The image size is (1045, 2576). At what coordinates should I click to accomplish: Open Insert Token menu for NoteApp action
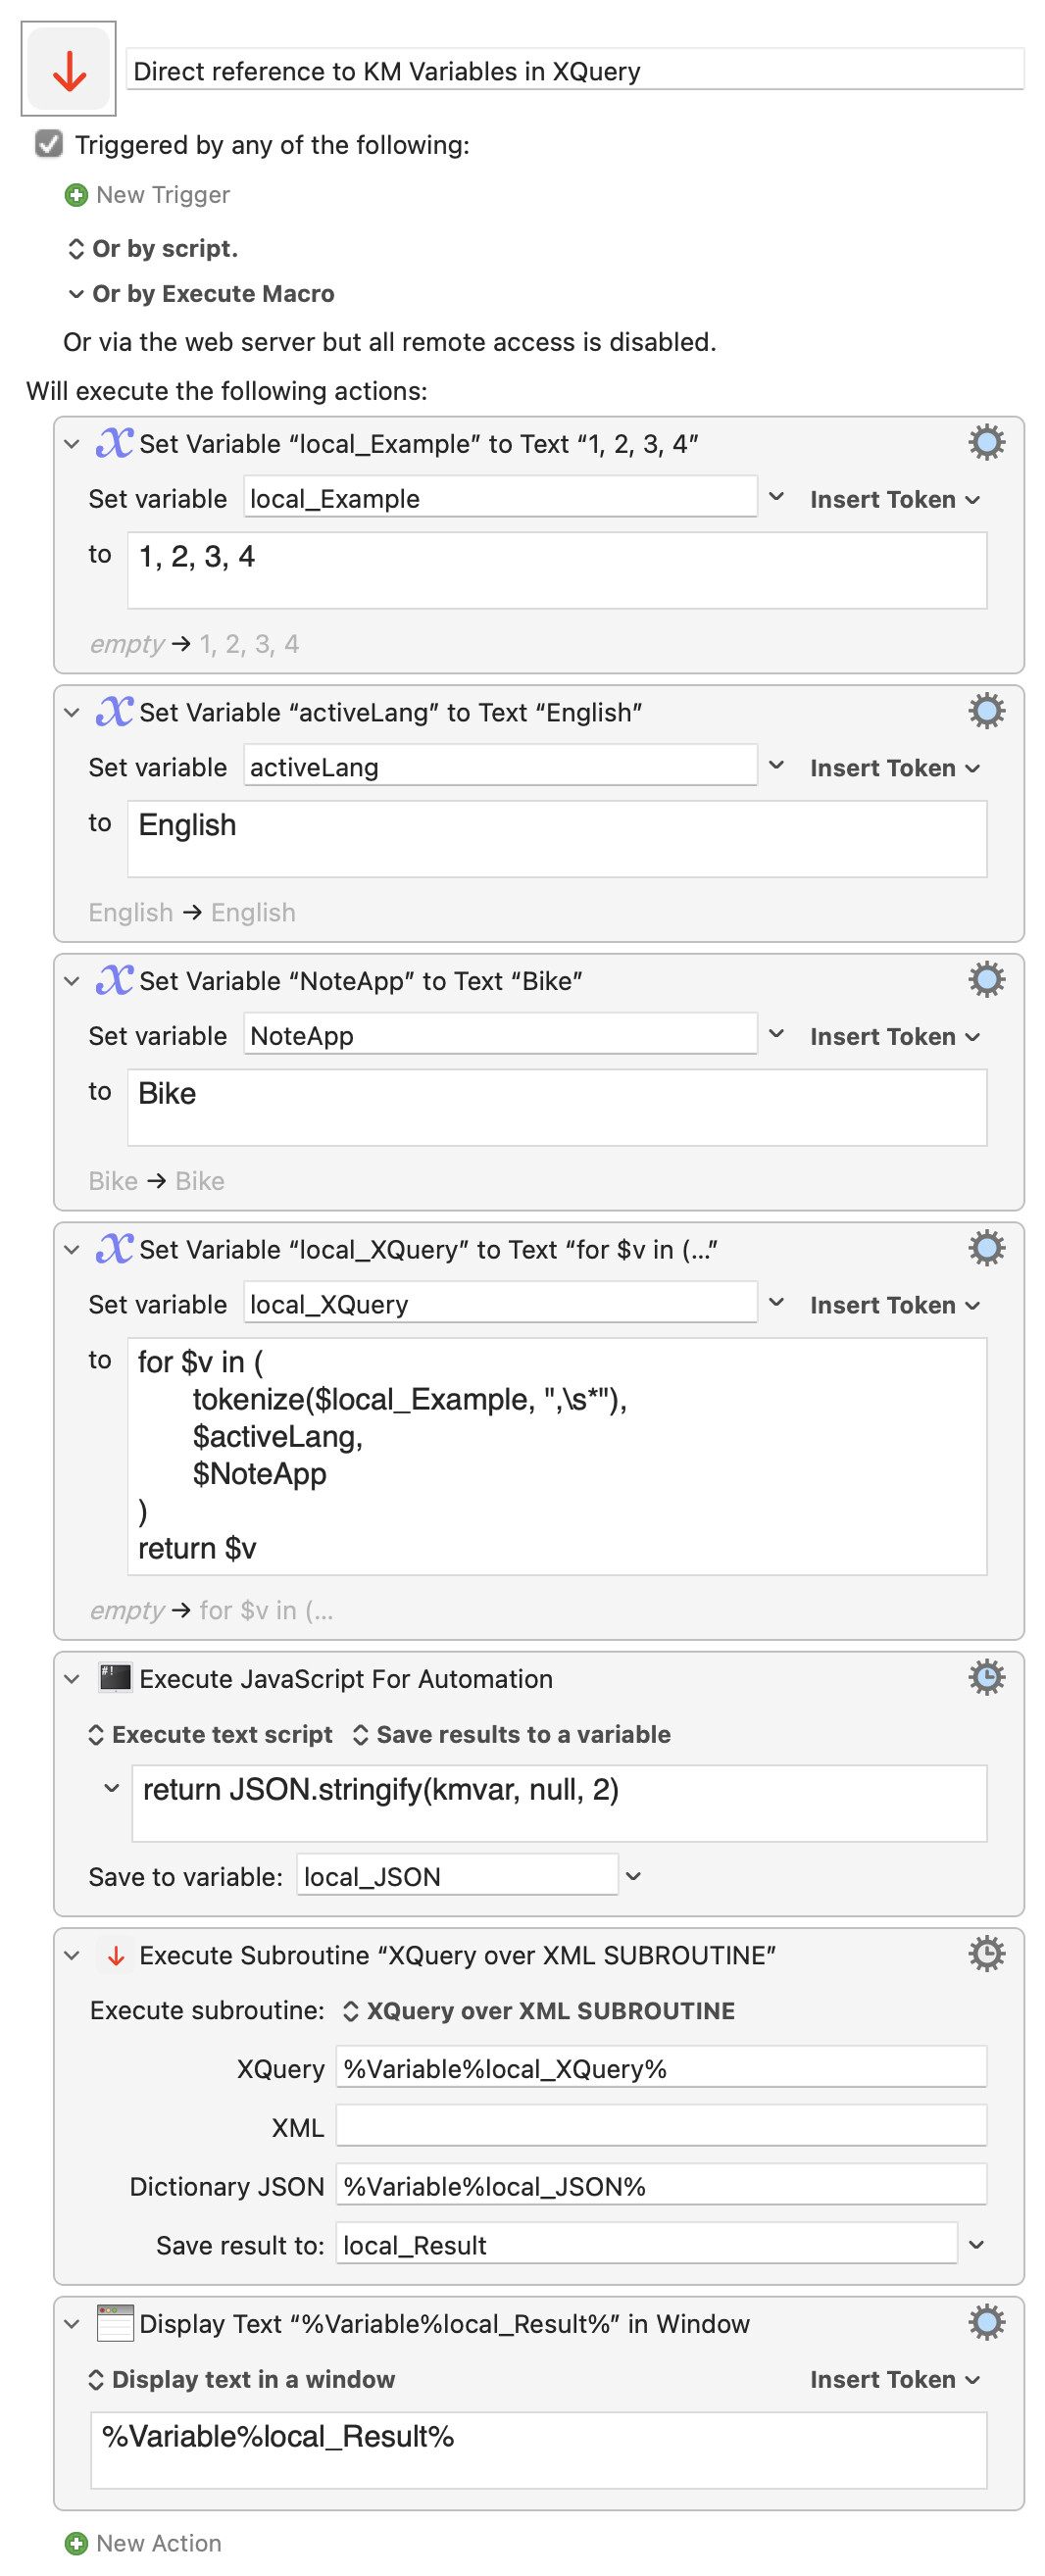tap(893, 1036)
